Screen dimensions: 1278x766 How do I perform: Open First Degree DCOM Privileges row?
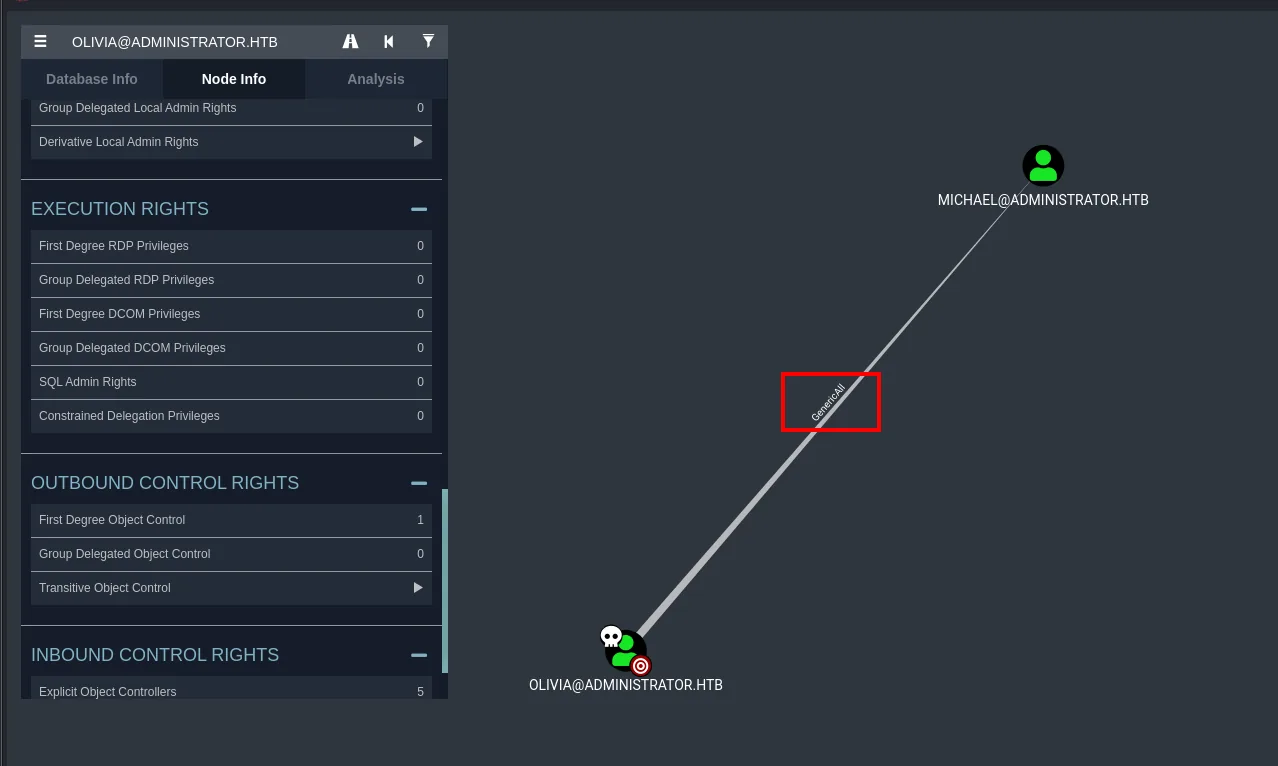coord(231,314)
